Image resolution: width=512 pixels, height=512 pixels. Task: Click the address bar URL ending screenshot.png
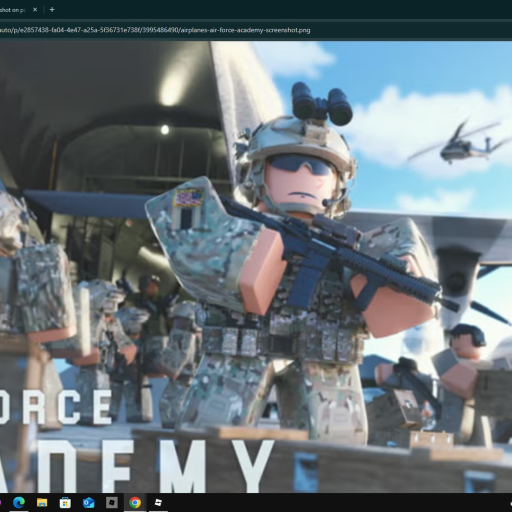pos(155,30)
